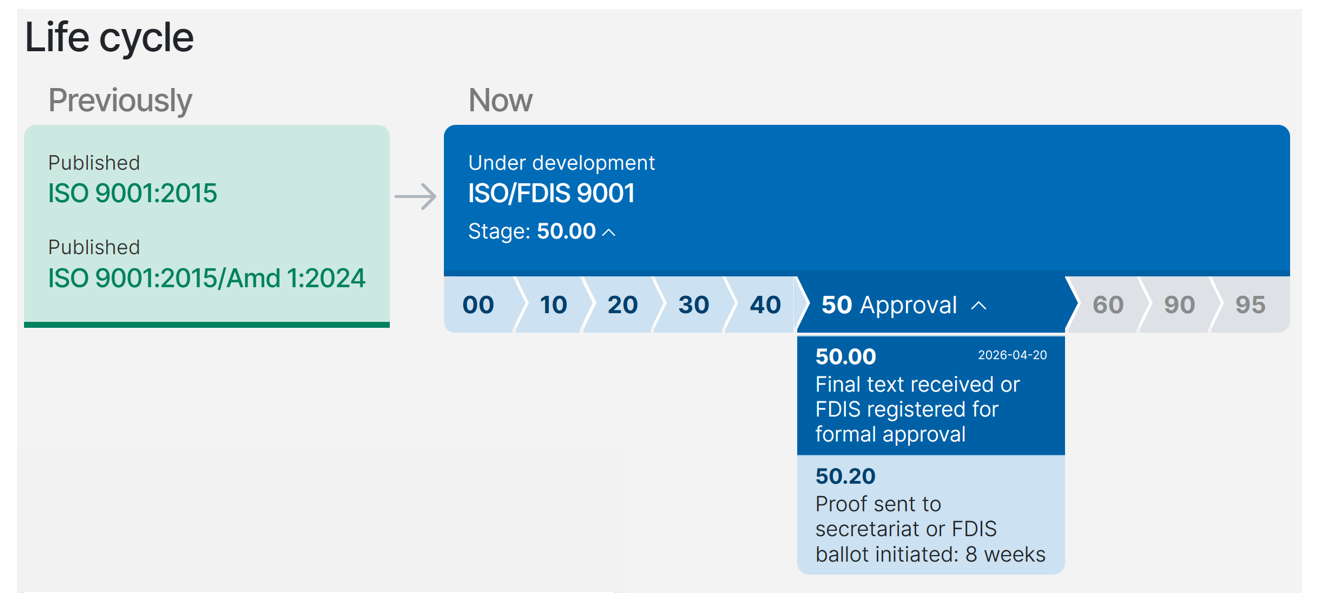Expand details of substage 50.20

(x=930, y=515)
